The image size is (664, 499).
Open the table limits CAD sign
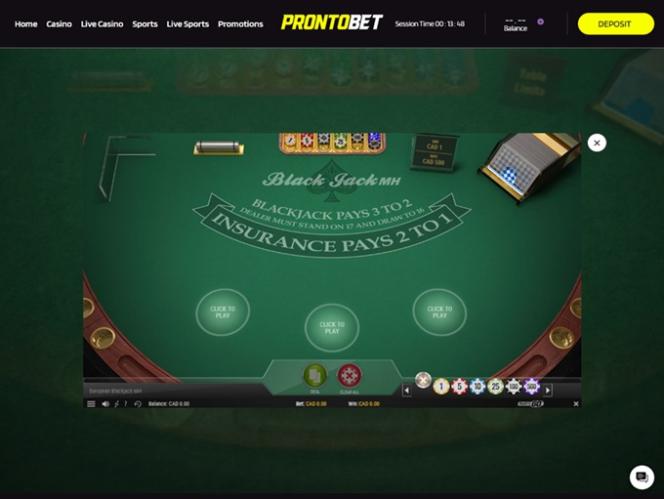pyautogui.click(x=434, y=153)
